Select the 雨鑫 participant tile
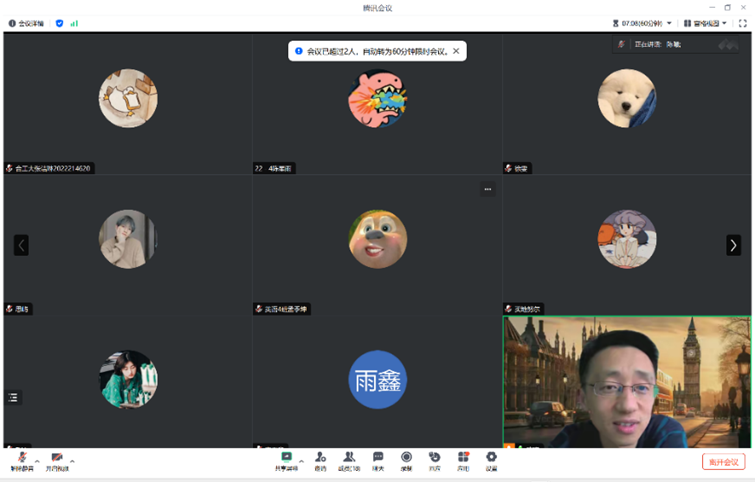 (x=377, y=380)
